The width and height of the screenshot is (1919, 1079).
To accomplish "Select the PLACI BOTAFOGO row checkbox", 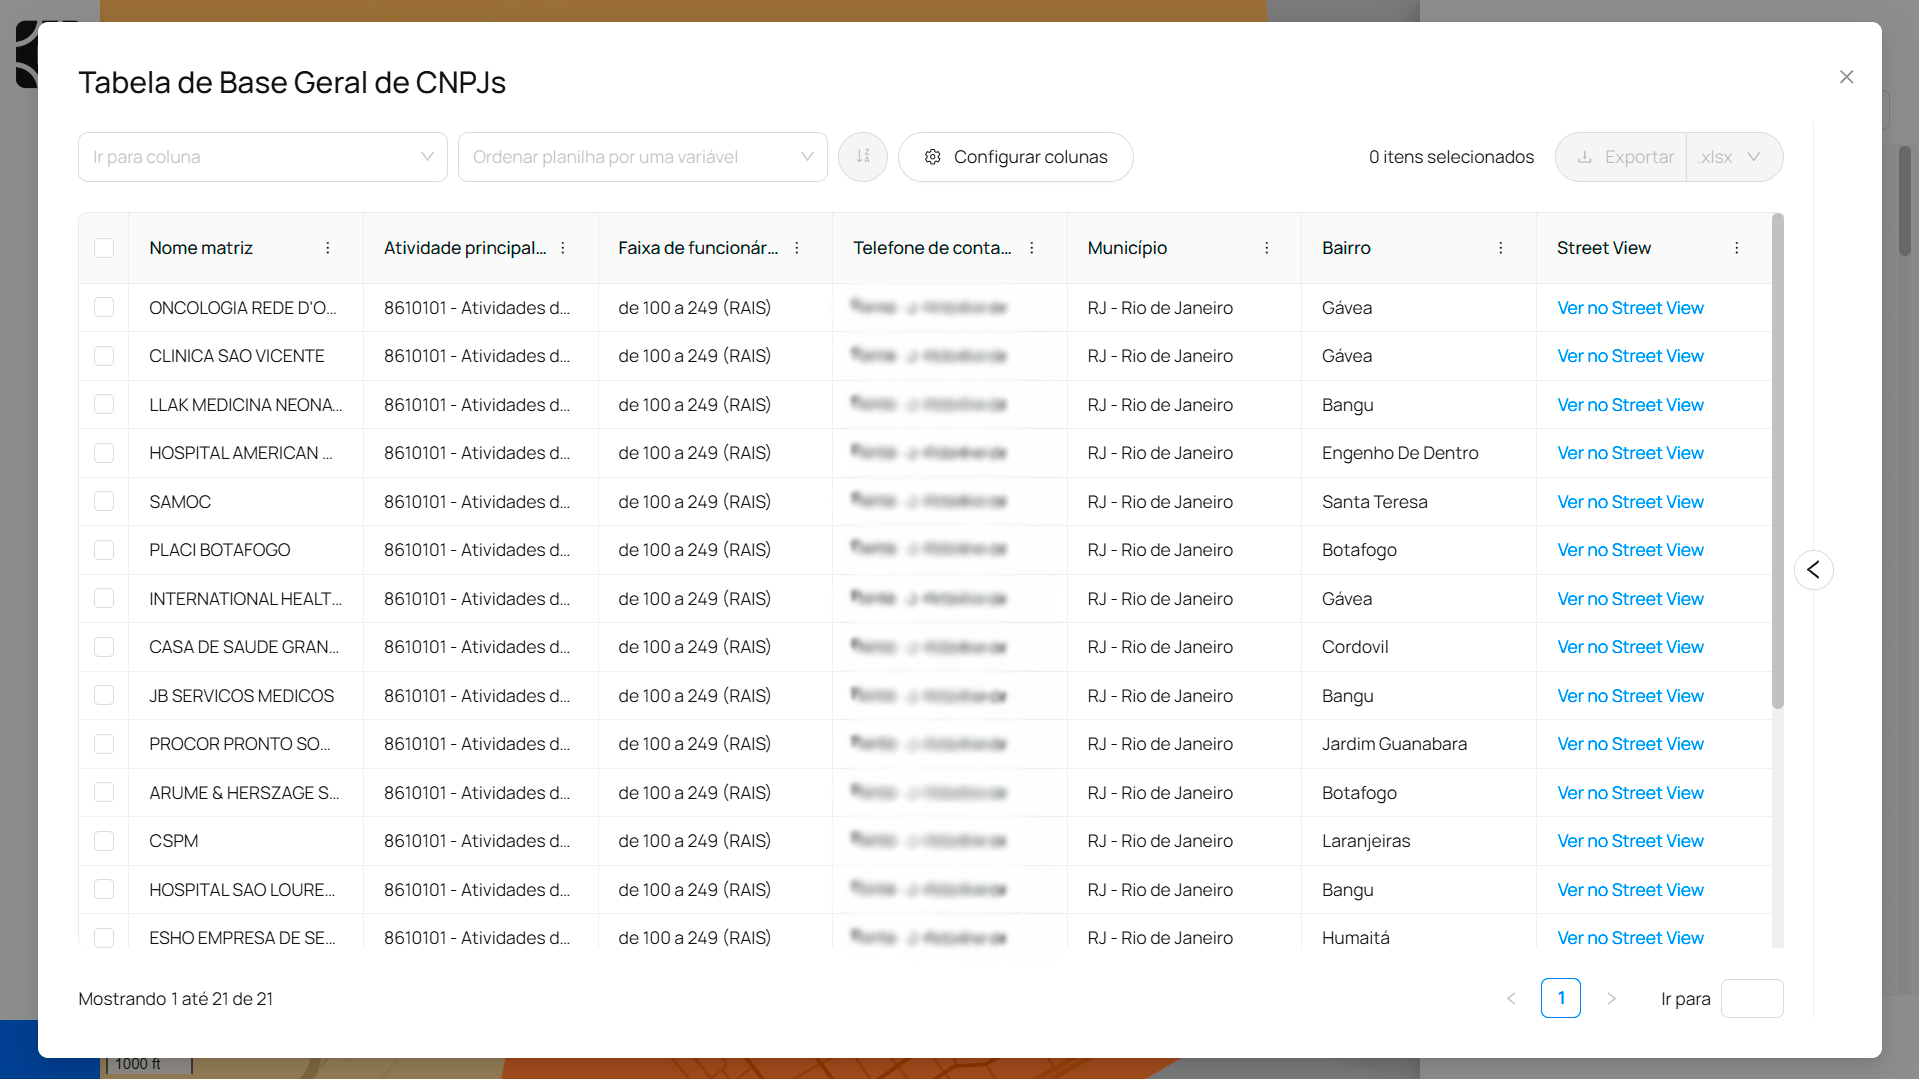I will 104,550.
